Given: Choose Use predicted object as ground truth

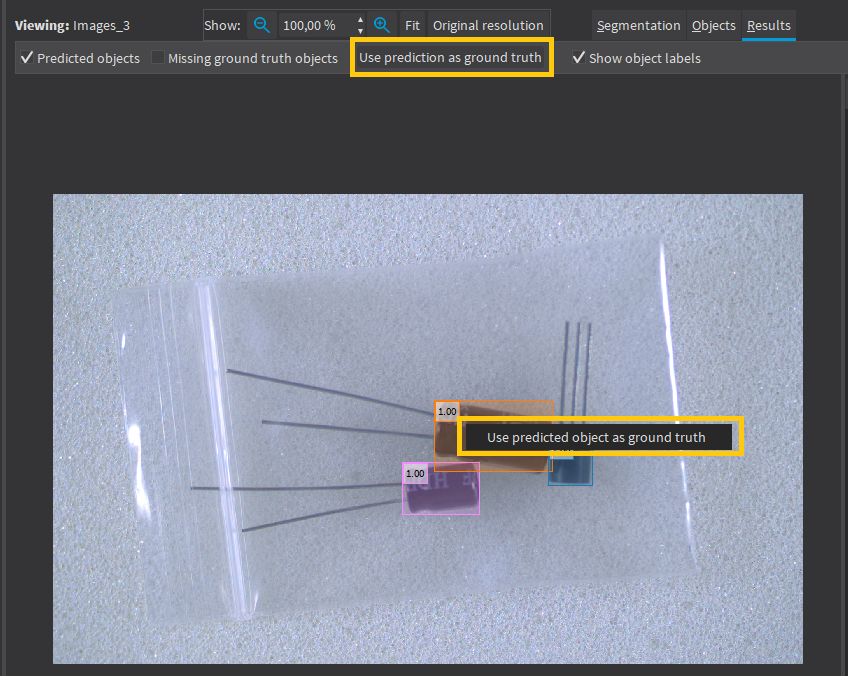Looking at the screenshot, I should point(599,436).
